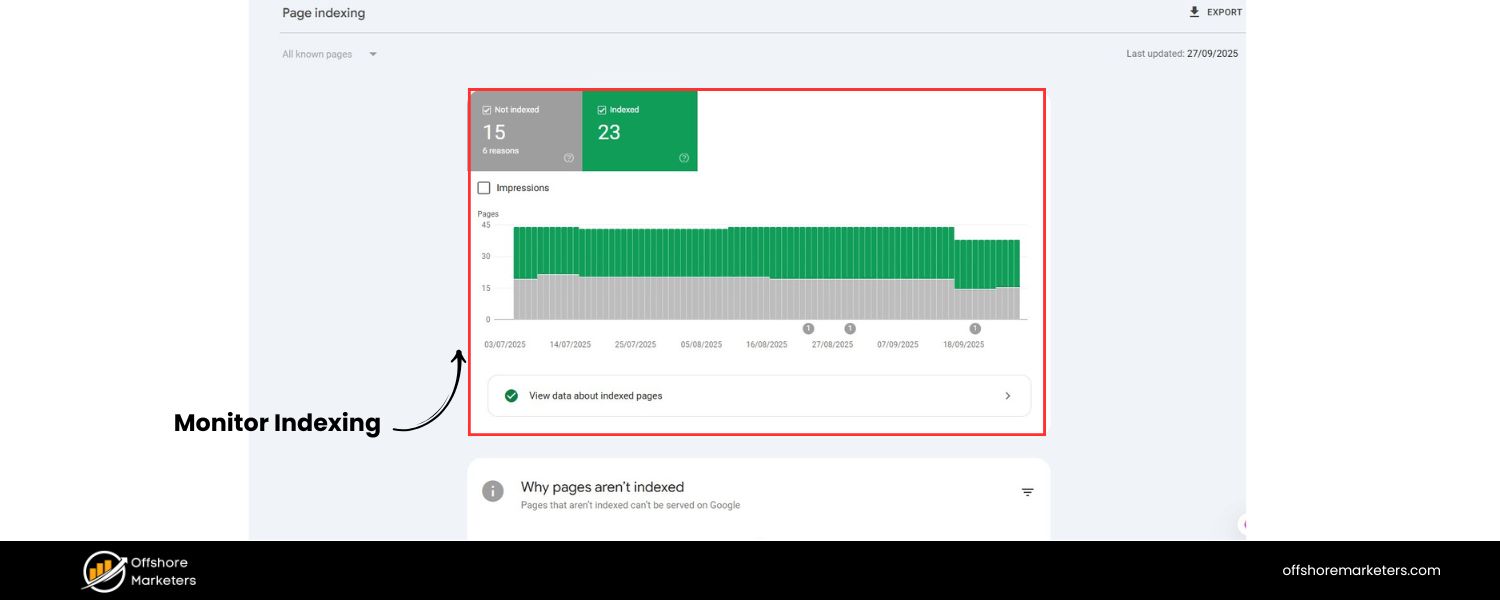Open the help tooltip on Not indexed card
This screenshot has width=1500, height=600.
[569, 157]
